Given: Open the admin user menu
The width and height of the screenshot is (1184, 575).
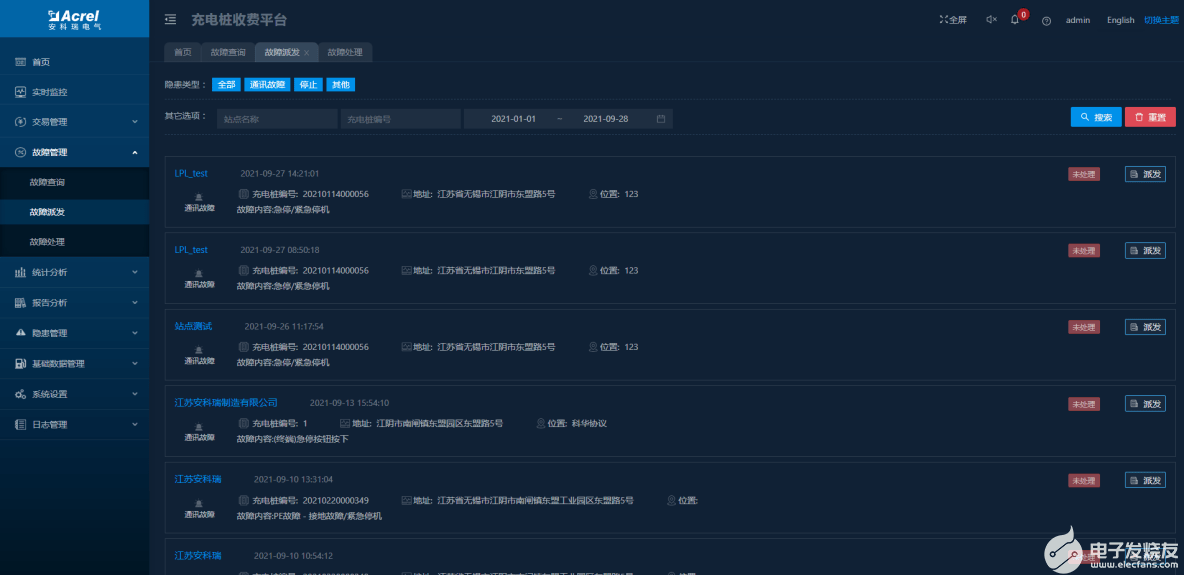Looking at the screenshot, I should 1078,20.
